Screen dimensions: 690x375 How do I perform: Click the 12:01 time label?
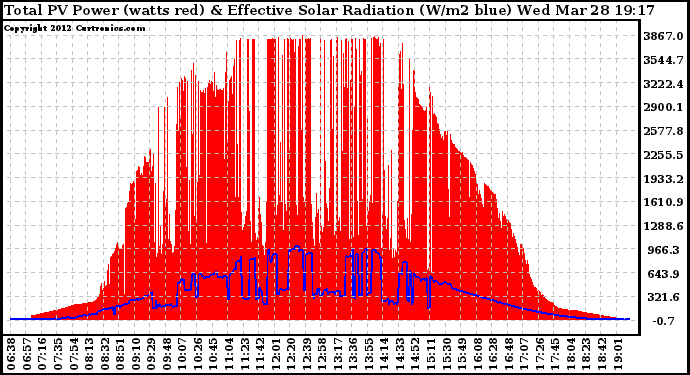(276, 353)
